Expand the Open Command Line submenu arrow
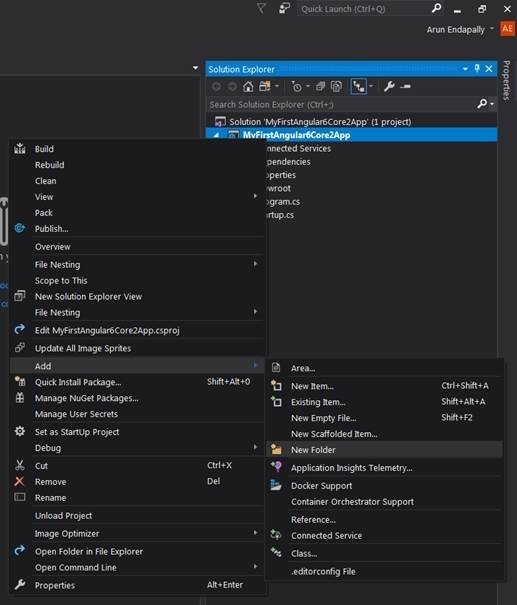The width and height of the screenshot is (517, 605). tap(255, 567)
